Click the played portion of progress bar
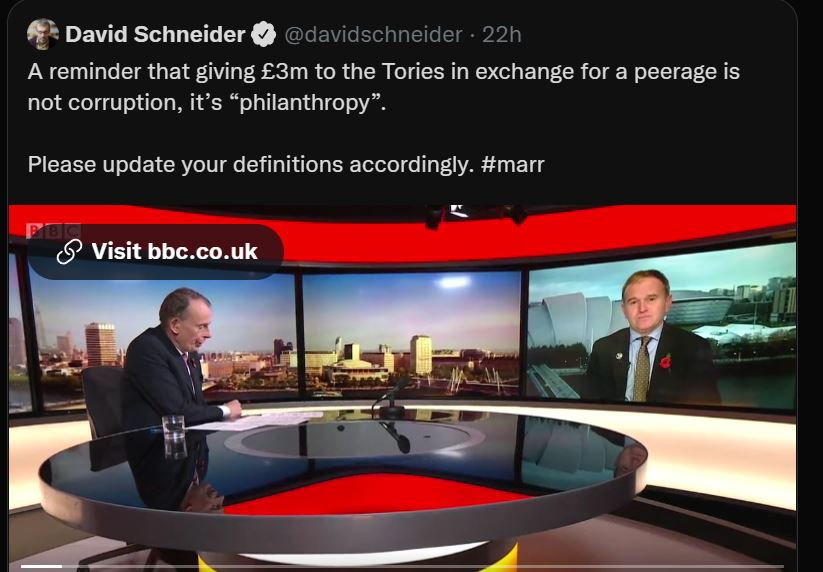 (41, 567)
